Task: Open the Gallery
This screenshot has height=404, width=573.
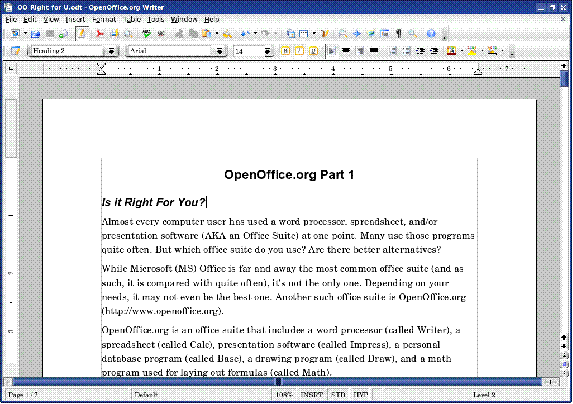Action: coord(371,34)
